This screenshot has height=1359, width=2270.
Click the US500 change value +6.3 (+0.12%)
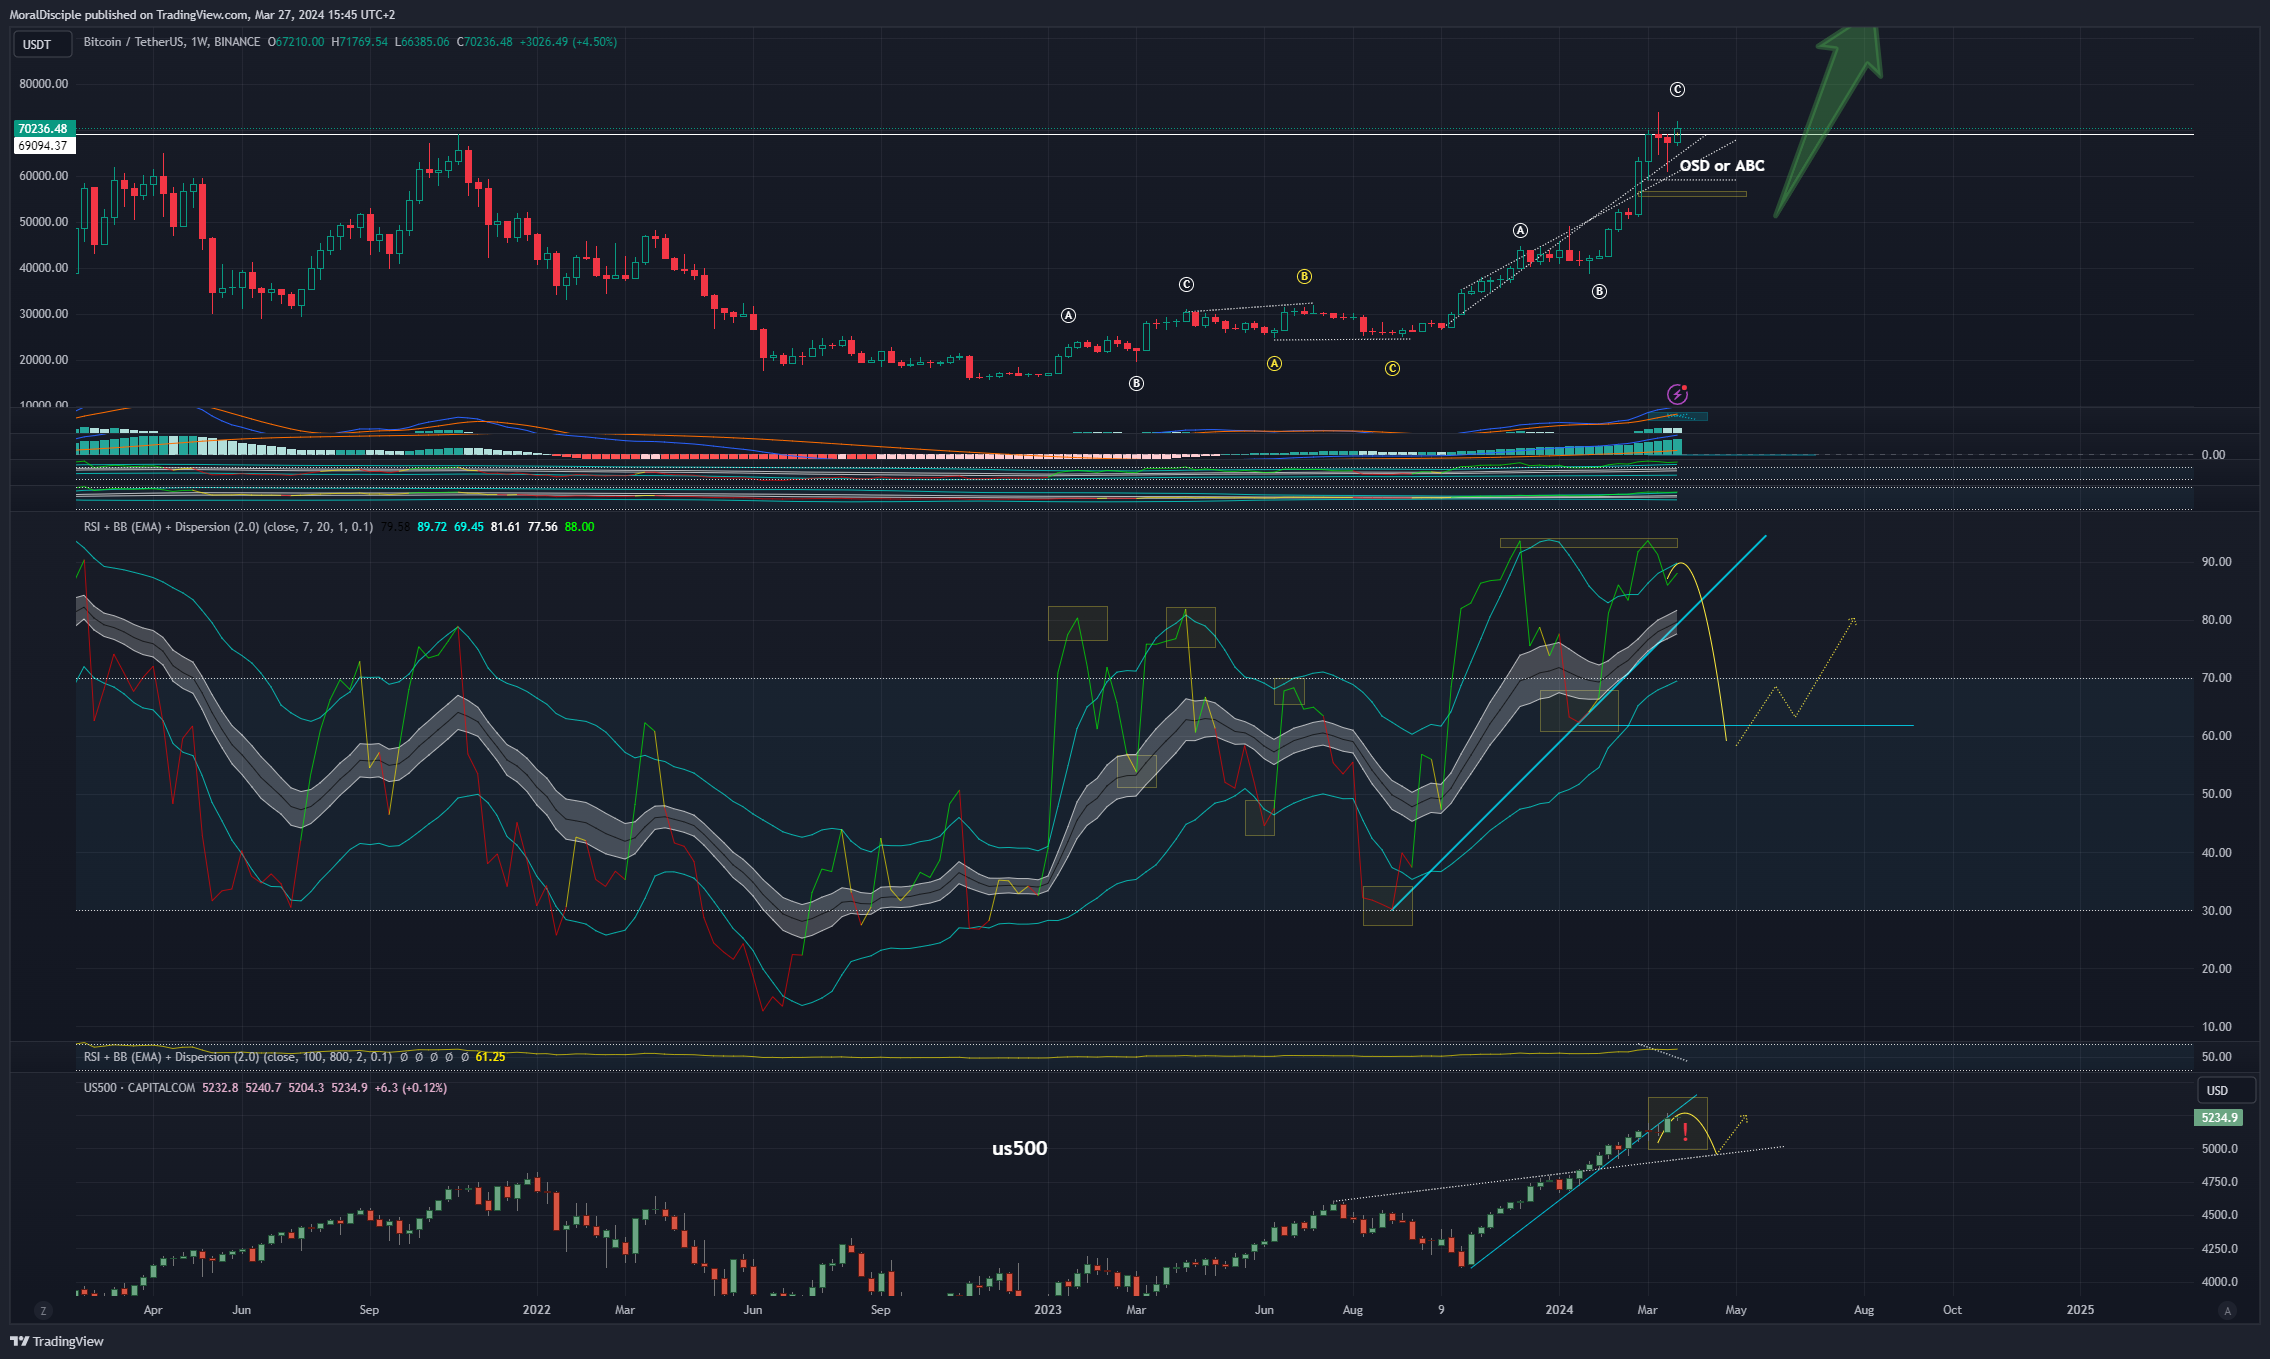pyautogui.click(x=411, y=1088)
